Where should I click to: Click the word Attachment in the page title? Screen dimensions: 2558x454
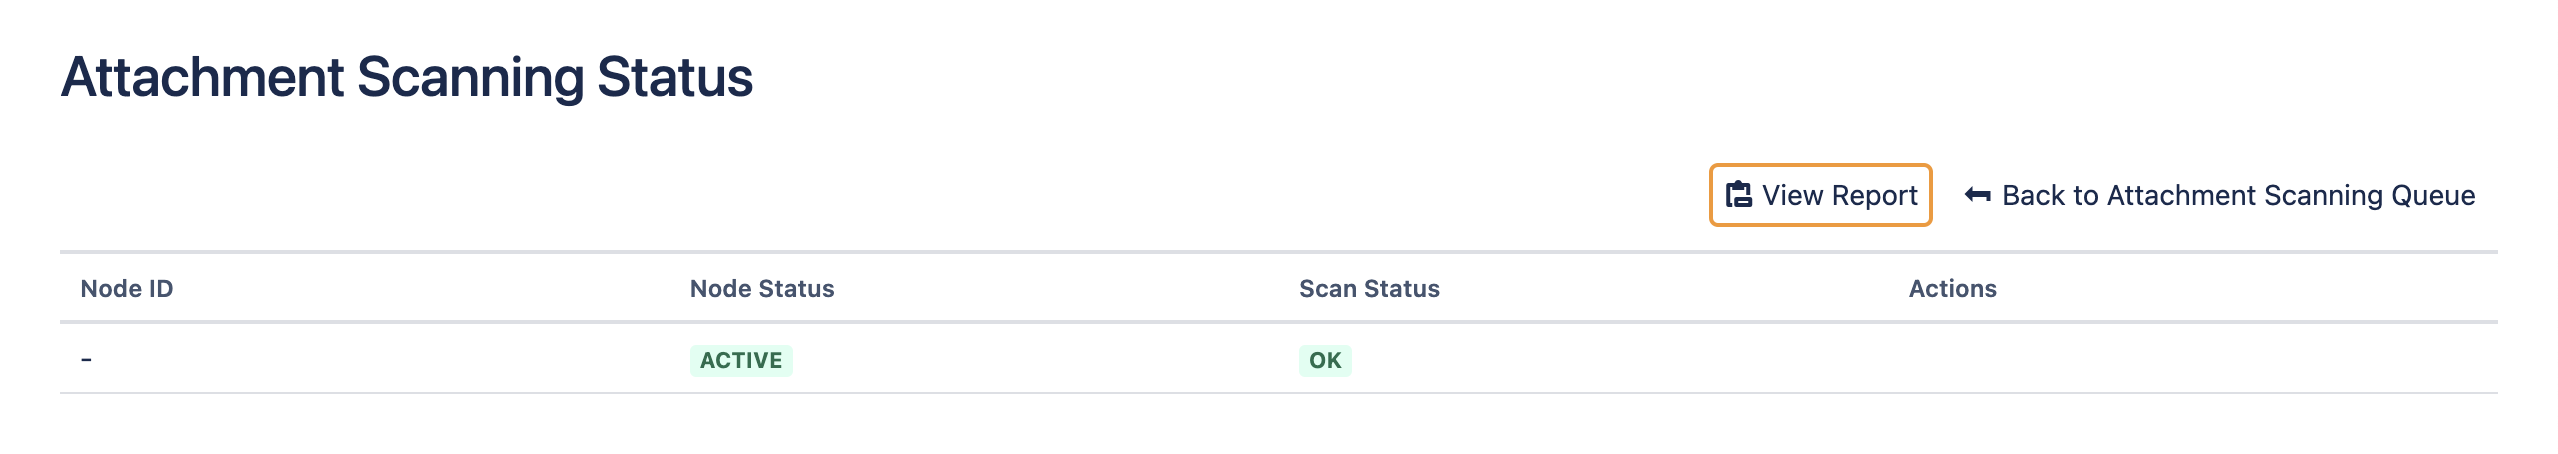tap(203, 78)
